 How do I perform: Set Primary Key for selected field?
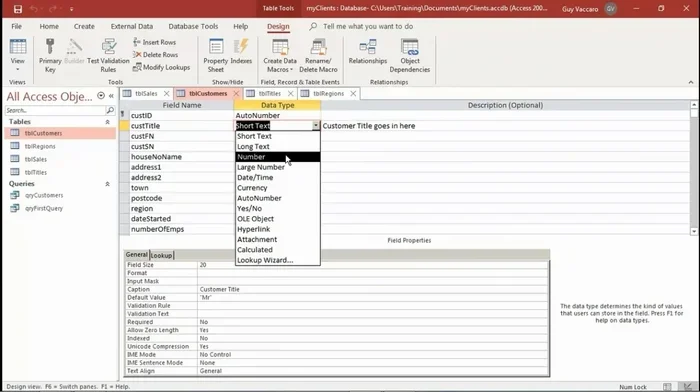click(x=50, y=55)
